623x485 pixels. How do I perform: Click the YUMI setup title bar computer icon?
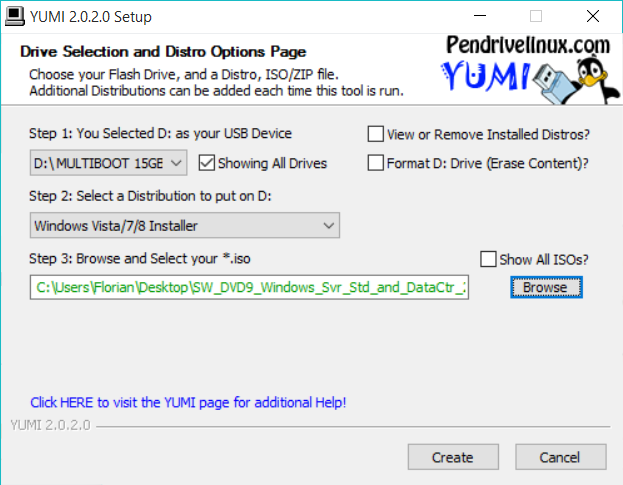click(x=15, y=16)
